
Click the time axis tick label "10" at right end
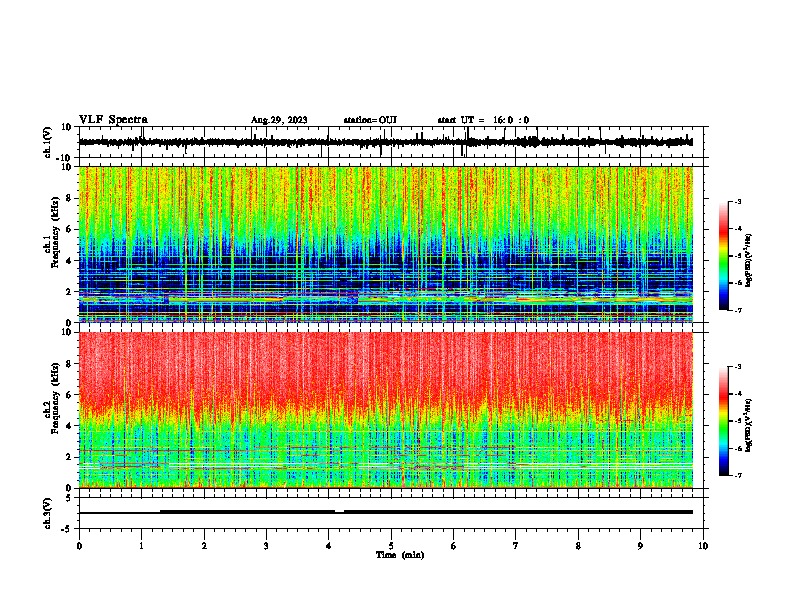tap(703, 546)
